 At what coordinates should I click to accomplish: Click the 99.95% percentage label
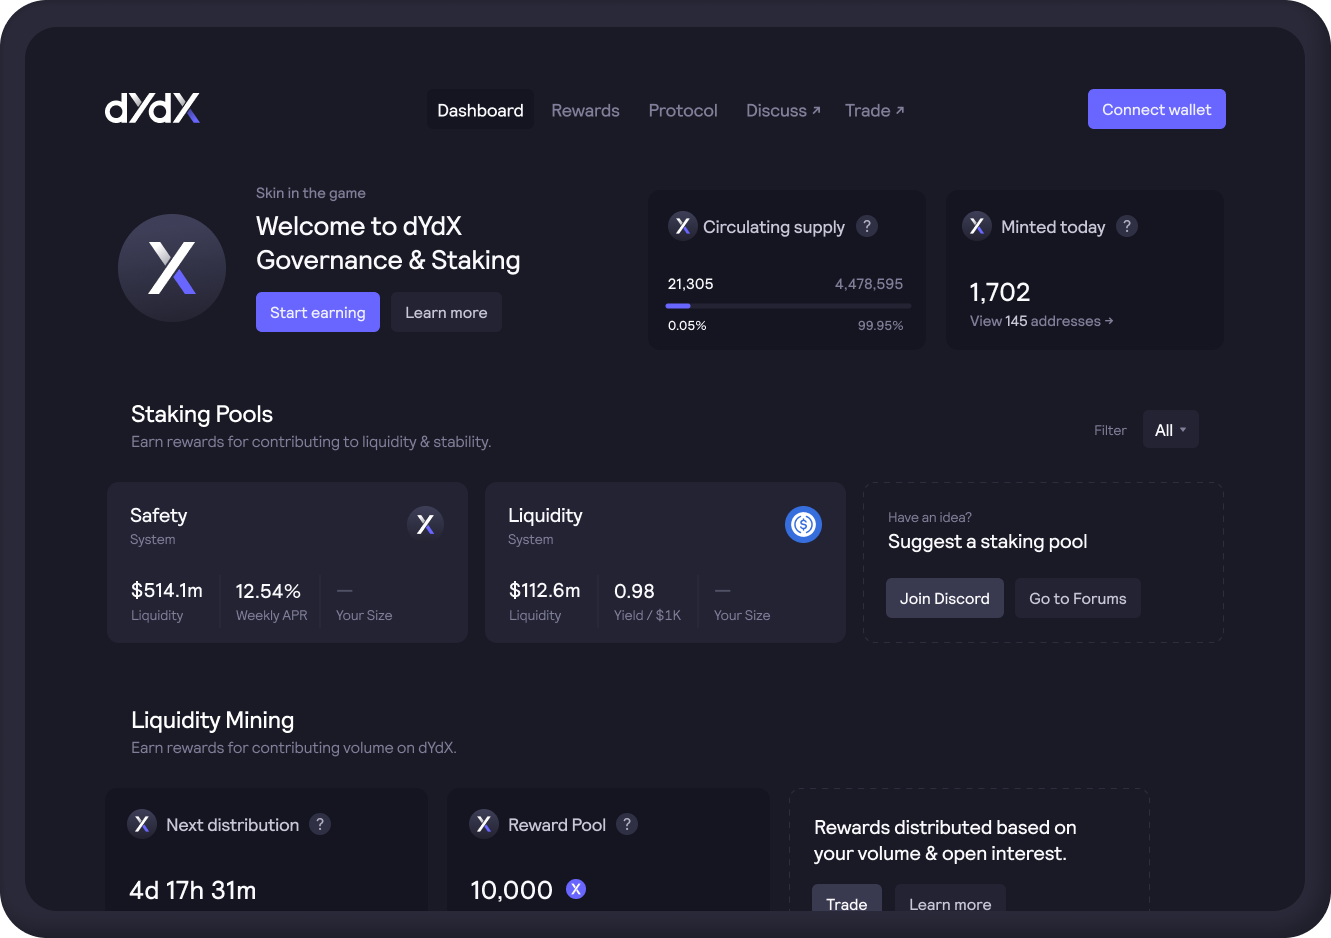click(881, 326)
